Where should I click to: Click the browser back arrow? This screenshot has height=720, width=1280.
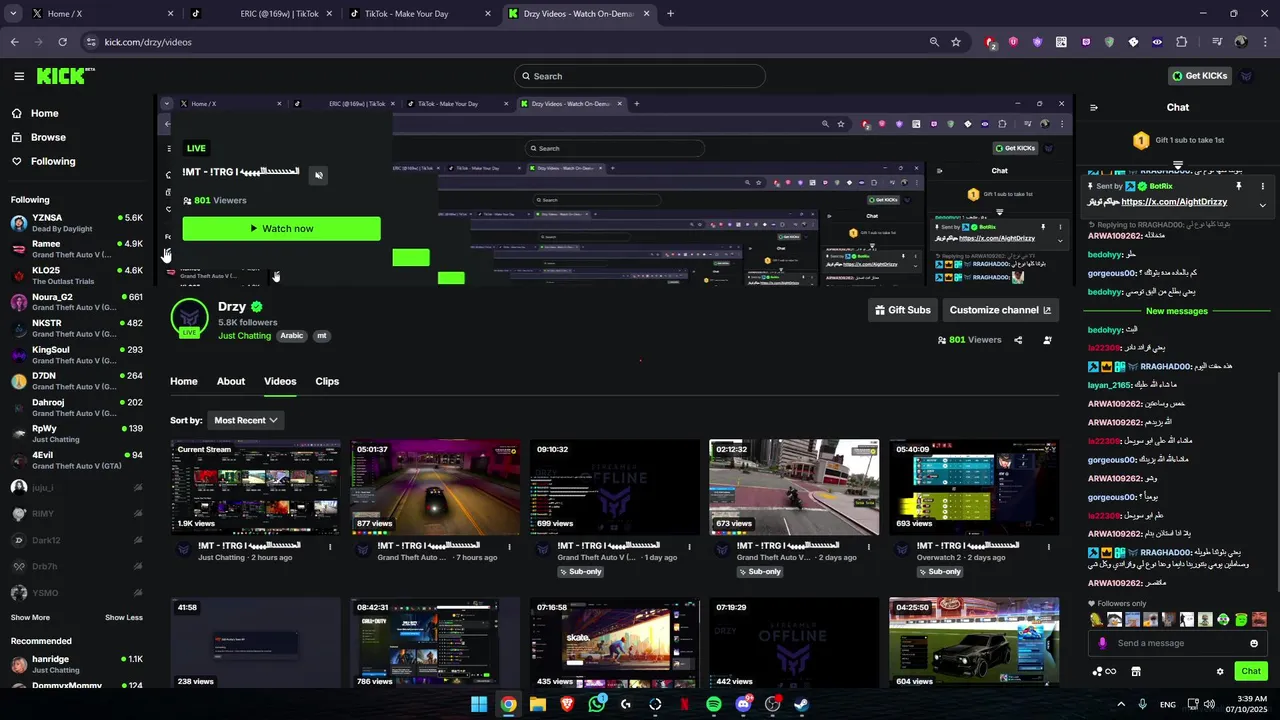[15, 42]
